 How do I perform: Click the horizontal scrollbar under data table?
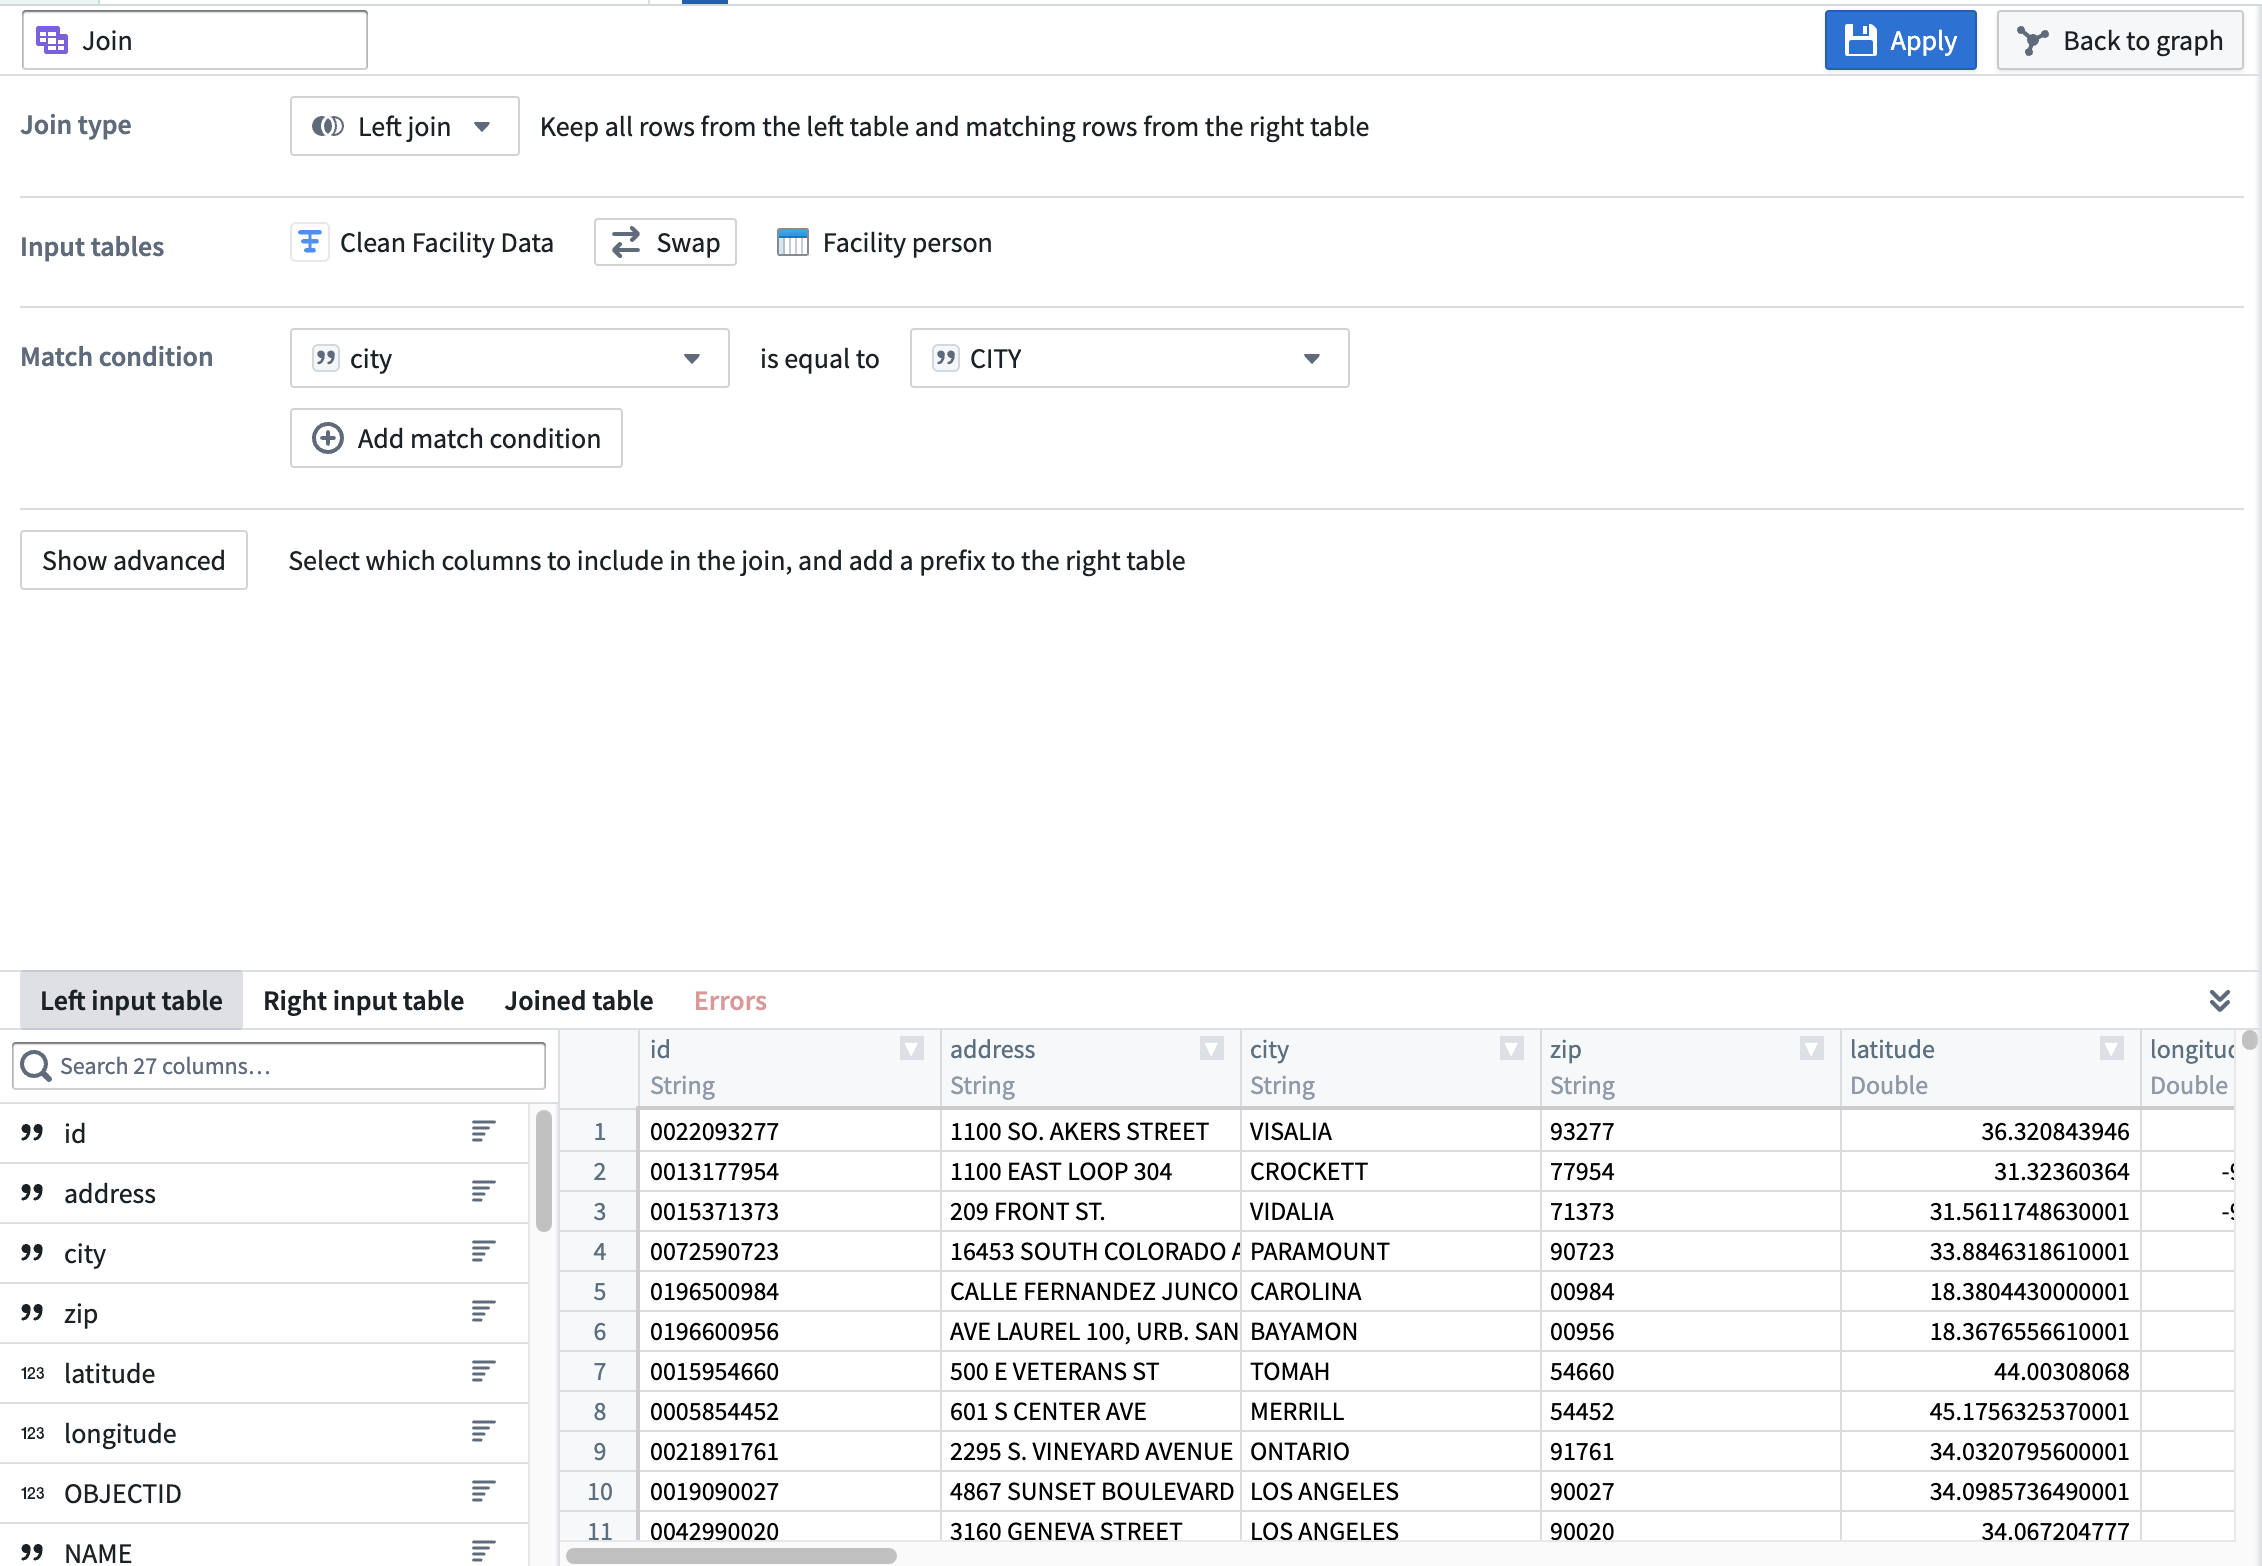pos(731,1556)
